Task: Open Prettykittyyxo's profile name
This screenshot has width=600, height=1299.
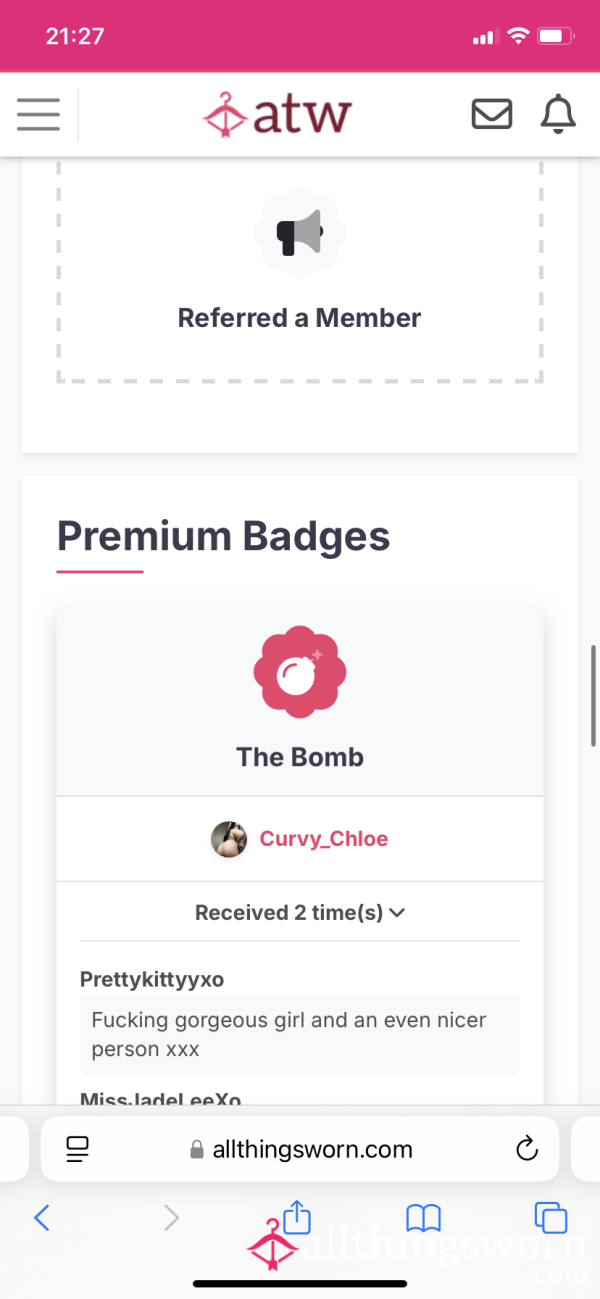Action: pyautogui.click(x=152, y=980)
